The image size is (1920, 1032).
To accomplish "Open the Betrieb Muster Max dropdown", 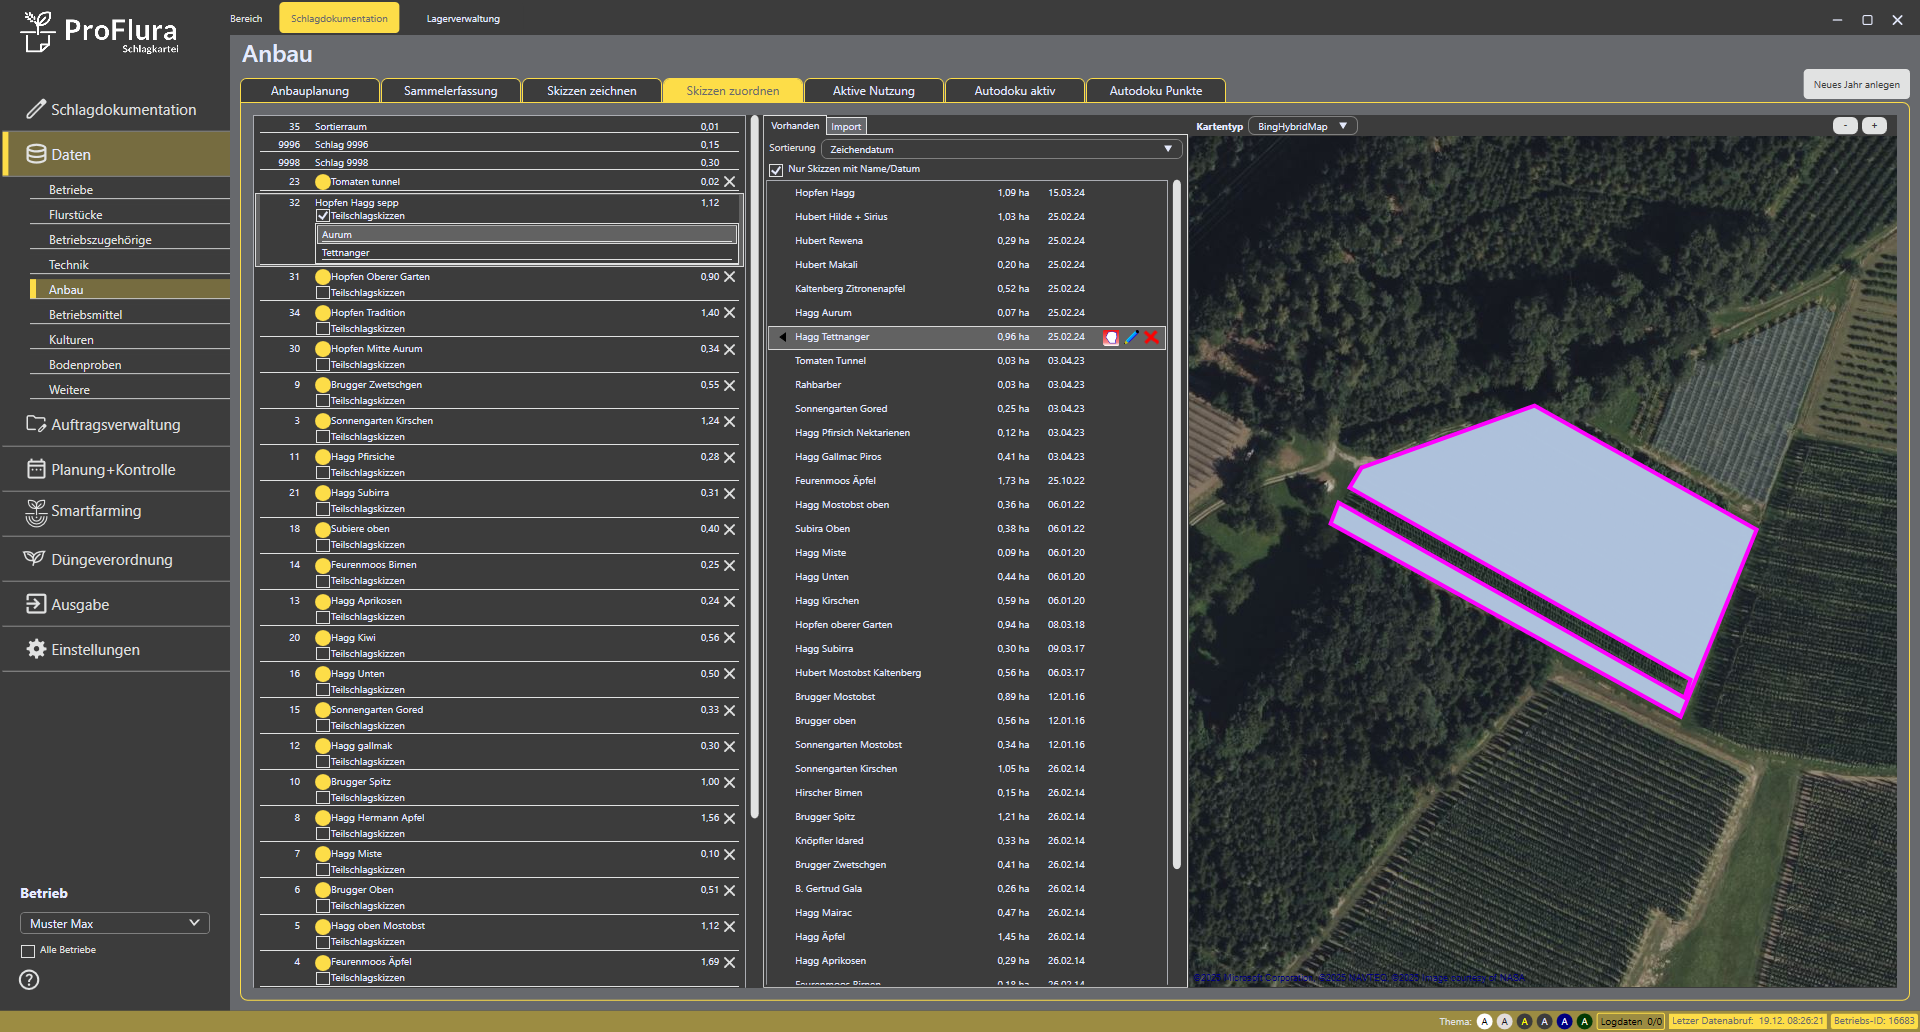I will point(114,923).
